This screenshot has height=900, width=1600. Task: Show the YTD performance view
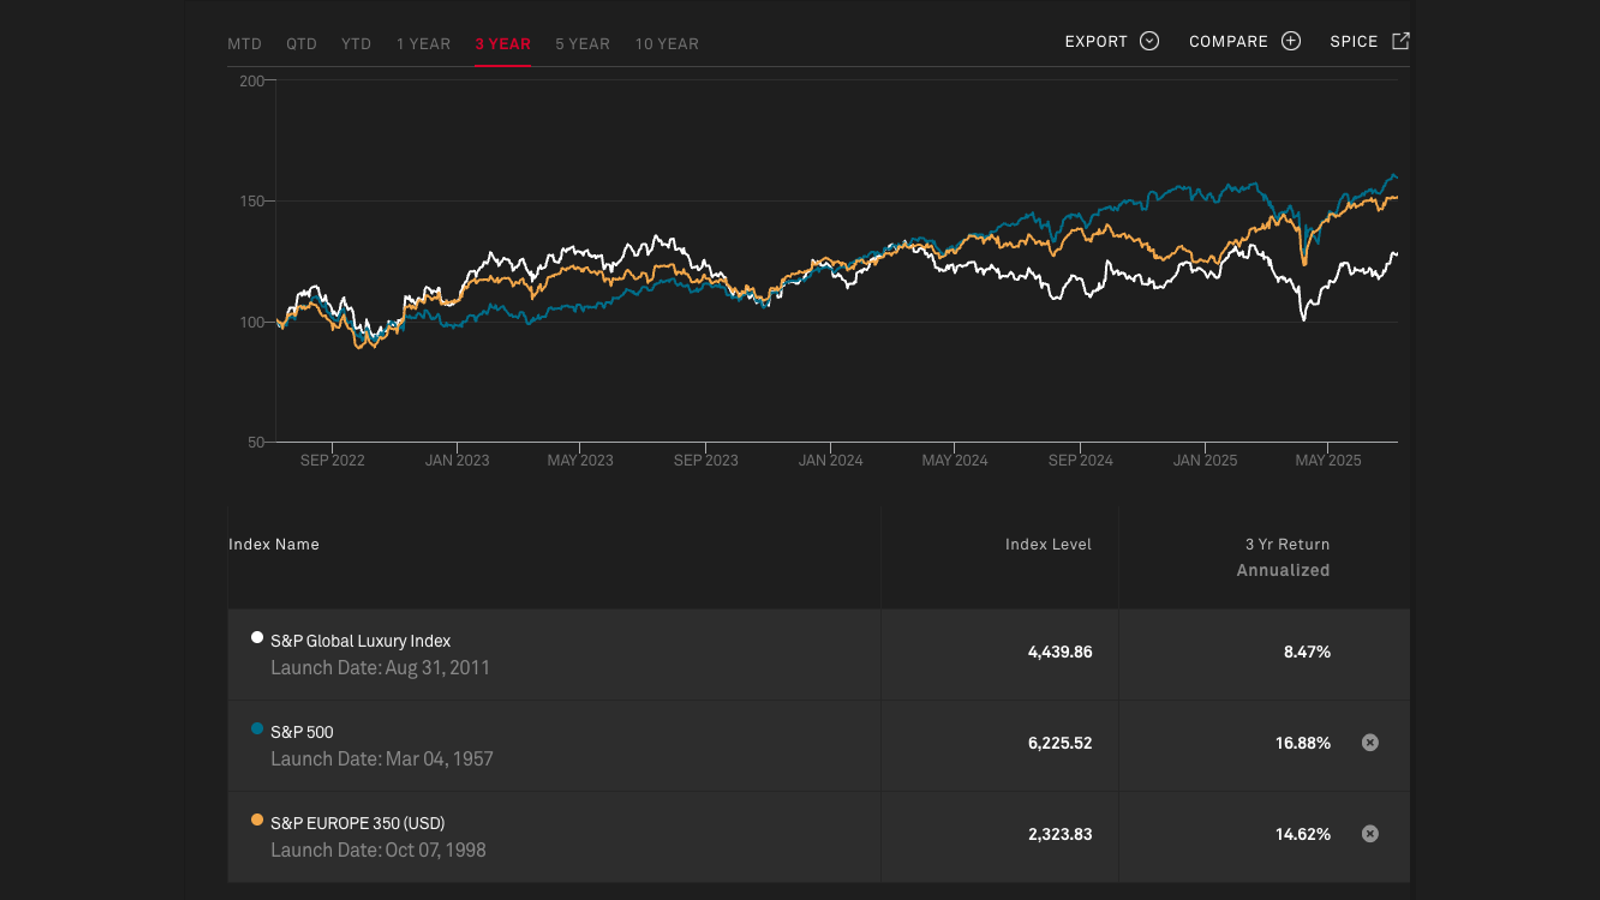[356, 44]
